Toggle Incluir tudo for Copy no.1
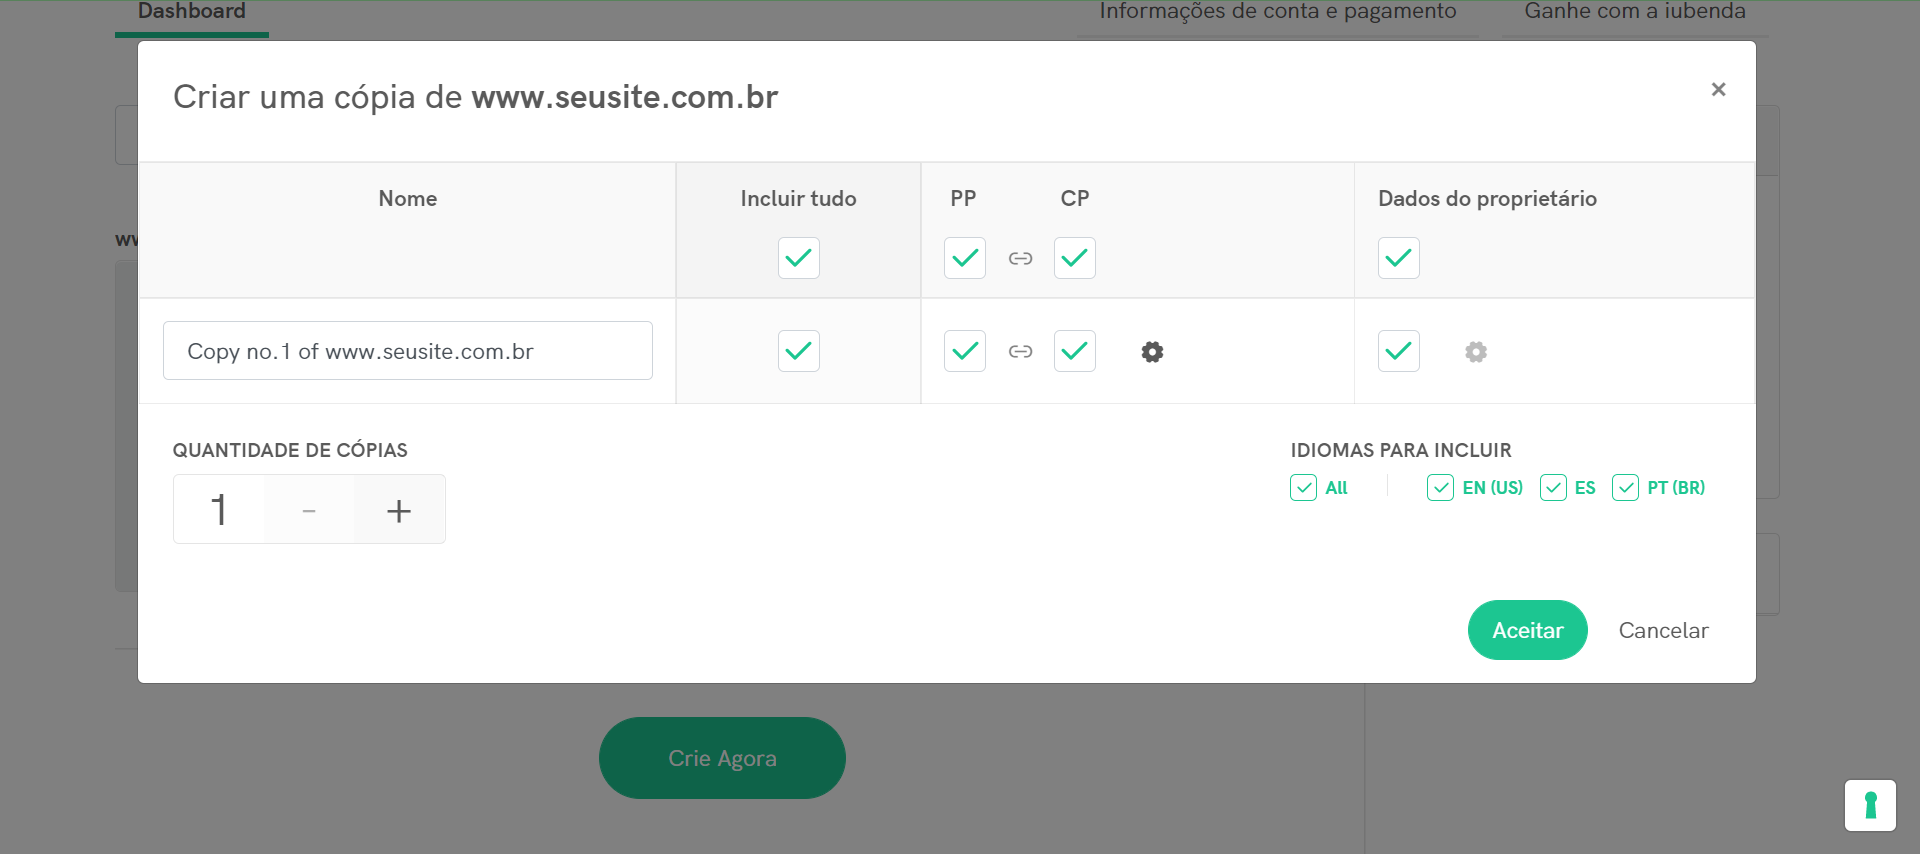This screenshot has height=854, width=1920. [797, 351]
